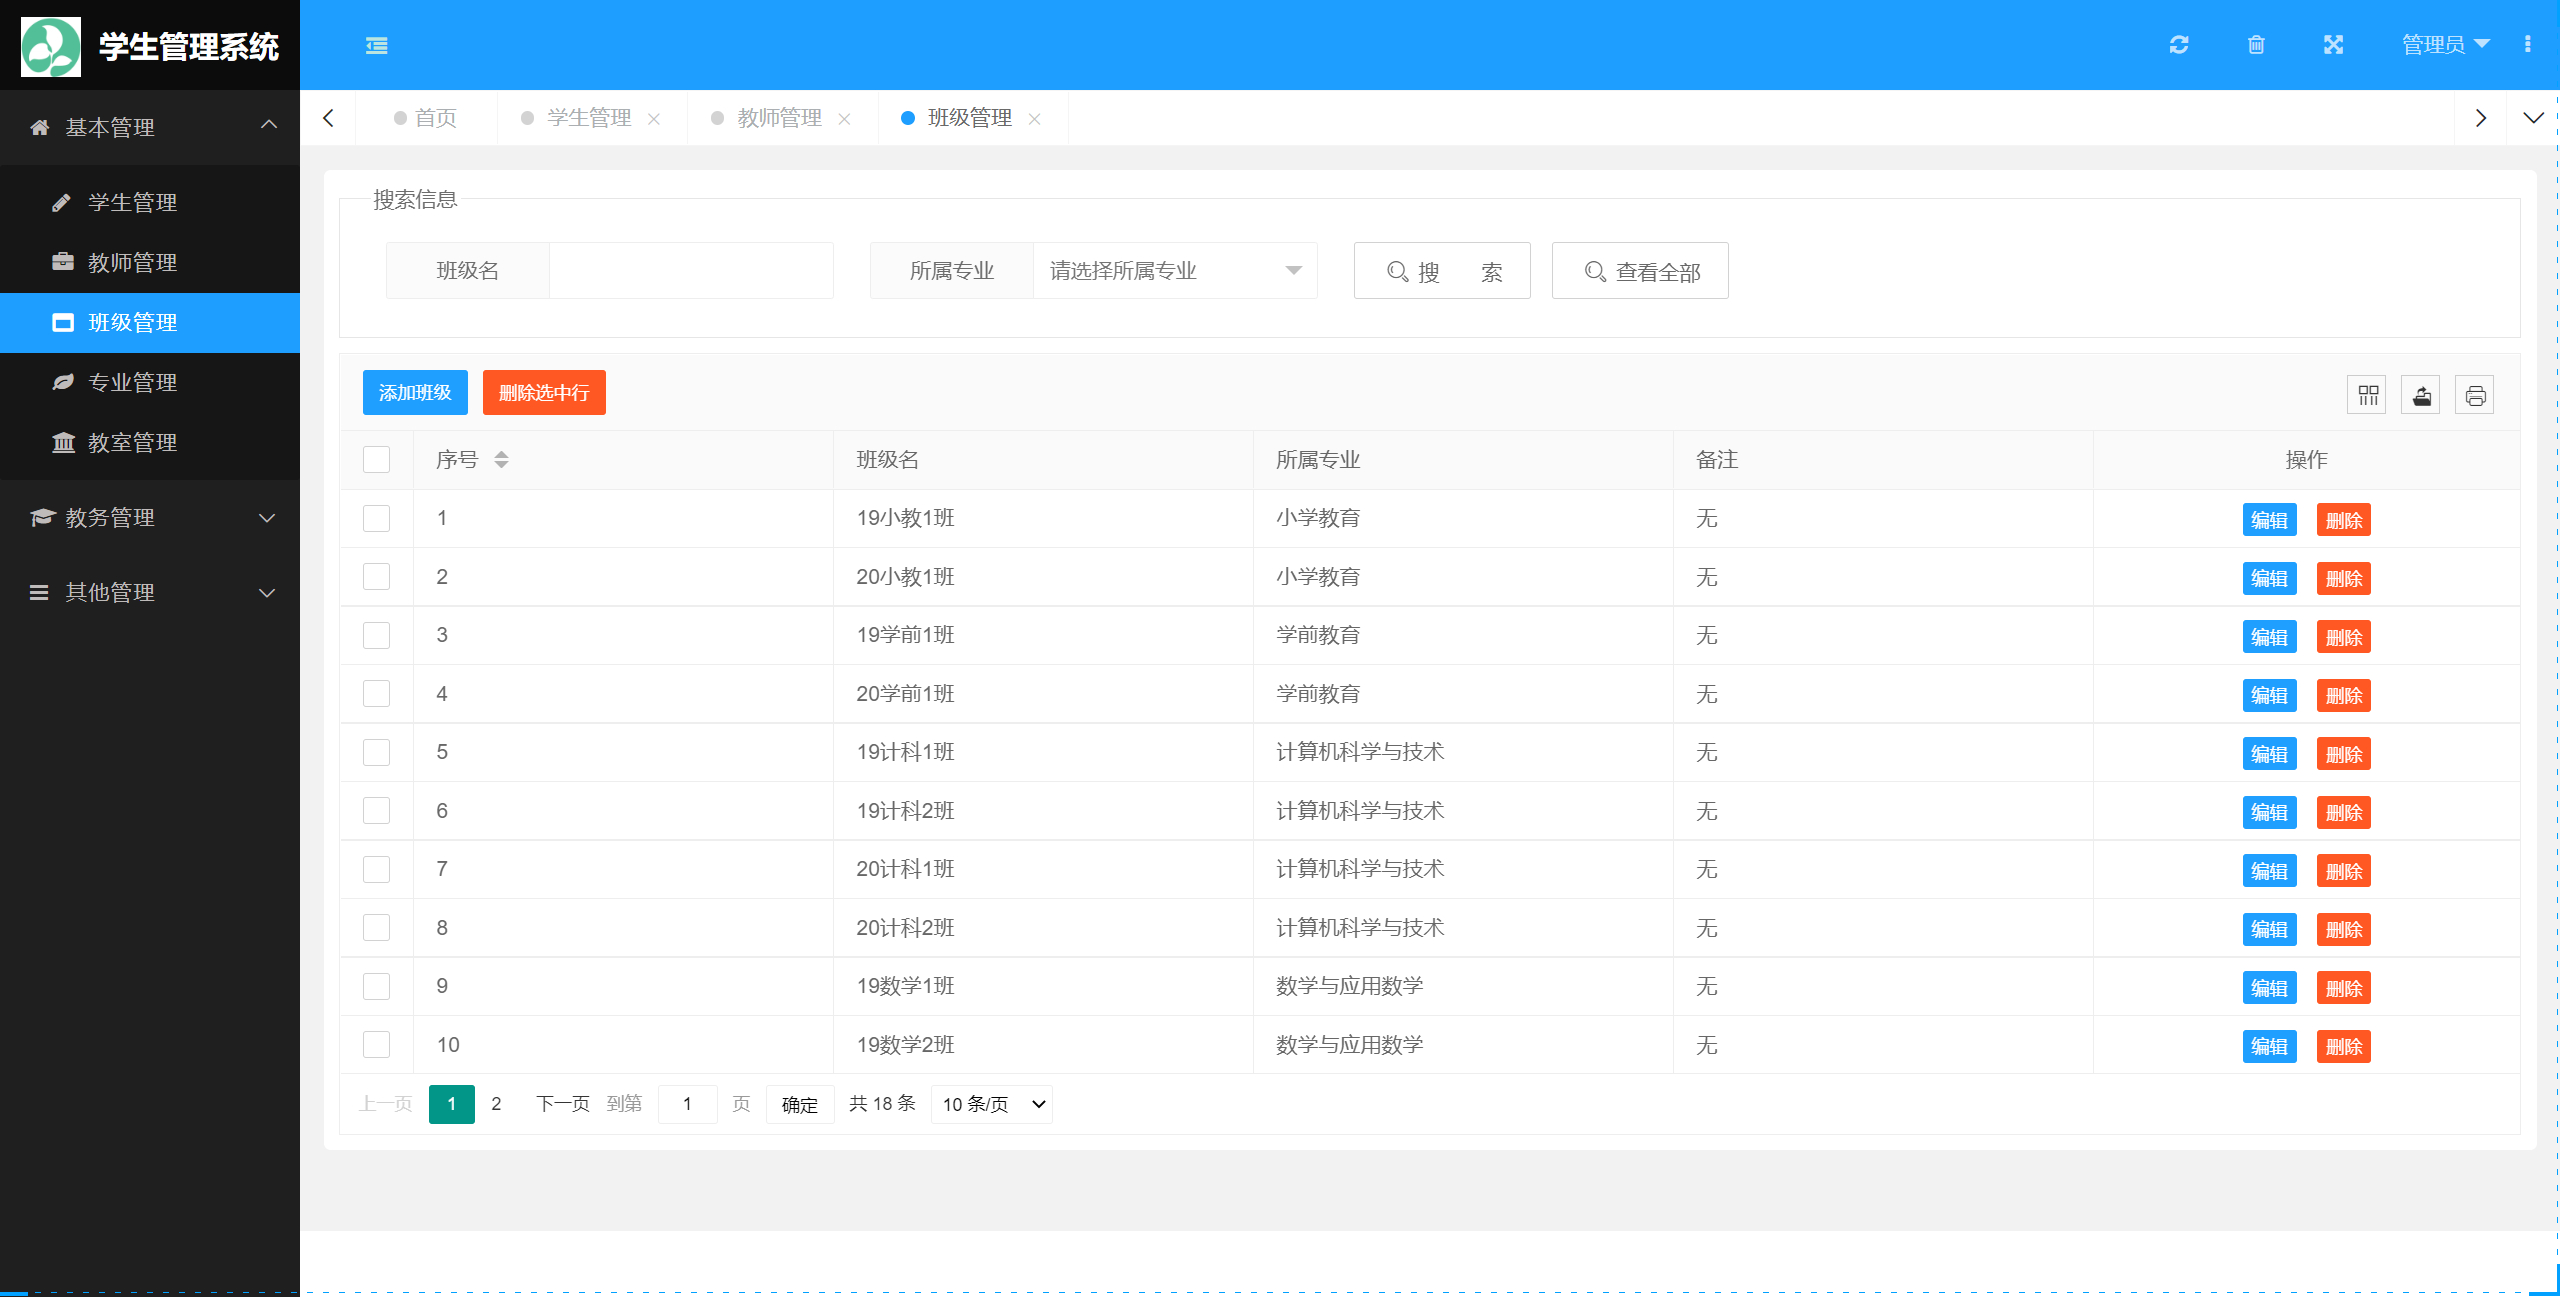Click the 搜索 button
Viewport: 2560px width, 1297px height.
[1442, 271]
